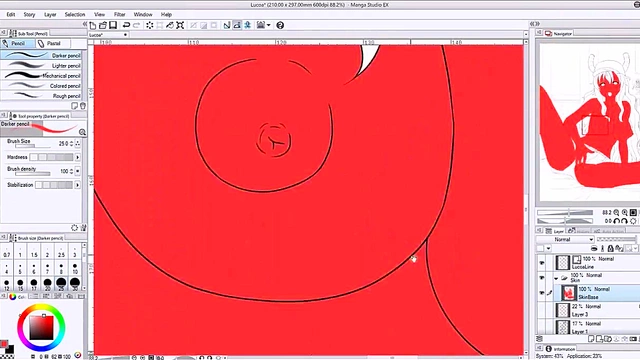Toggle the Snap to special ruler icon
640x360 pixels.
click(237, 25)
